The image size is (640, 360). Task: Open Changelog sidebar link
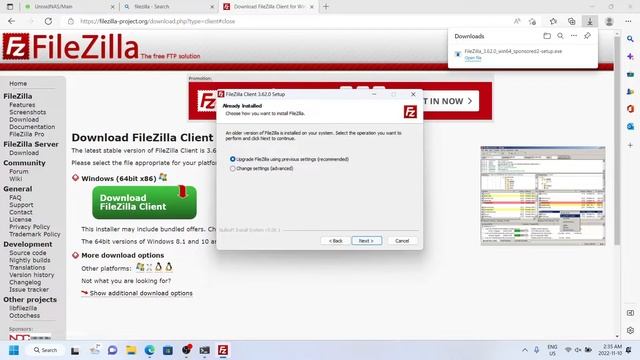25,282
